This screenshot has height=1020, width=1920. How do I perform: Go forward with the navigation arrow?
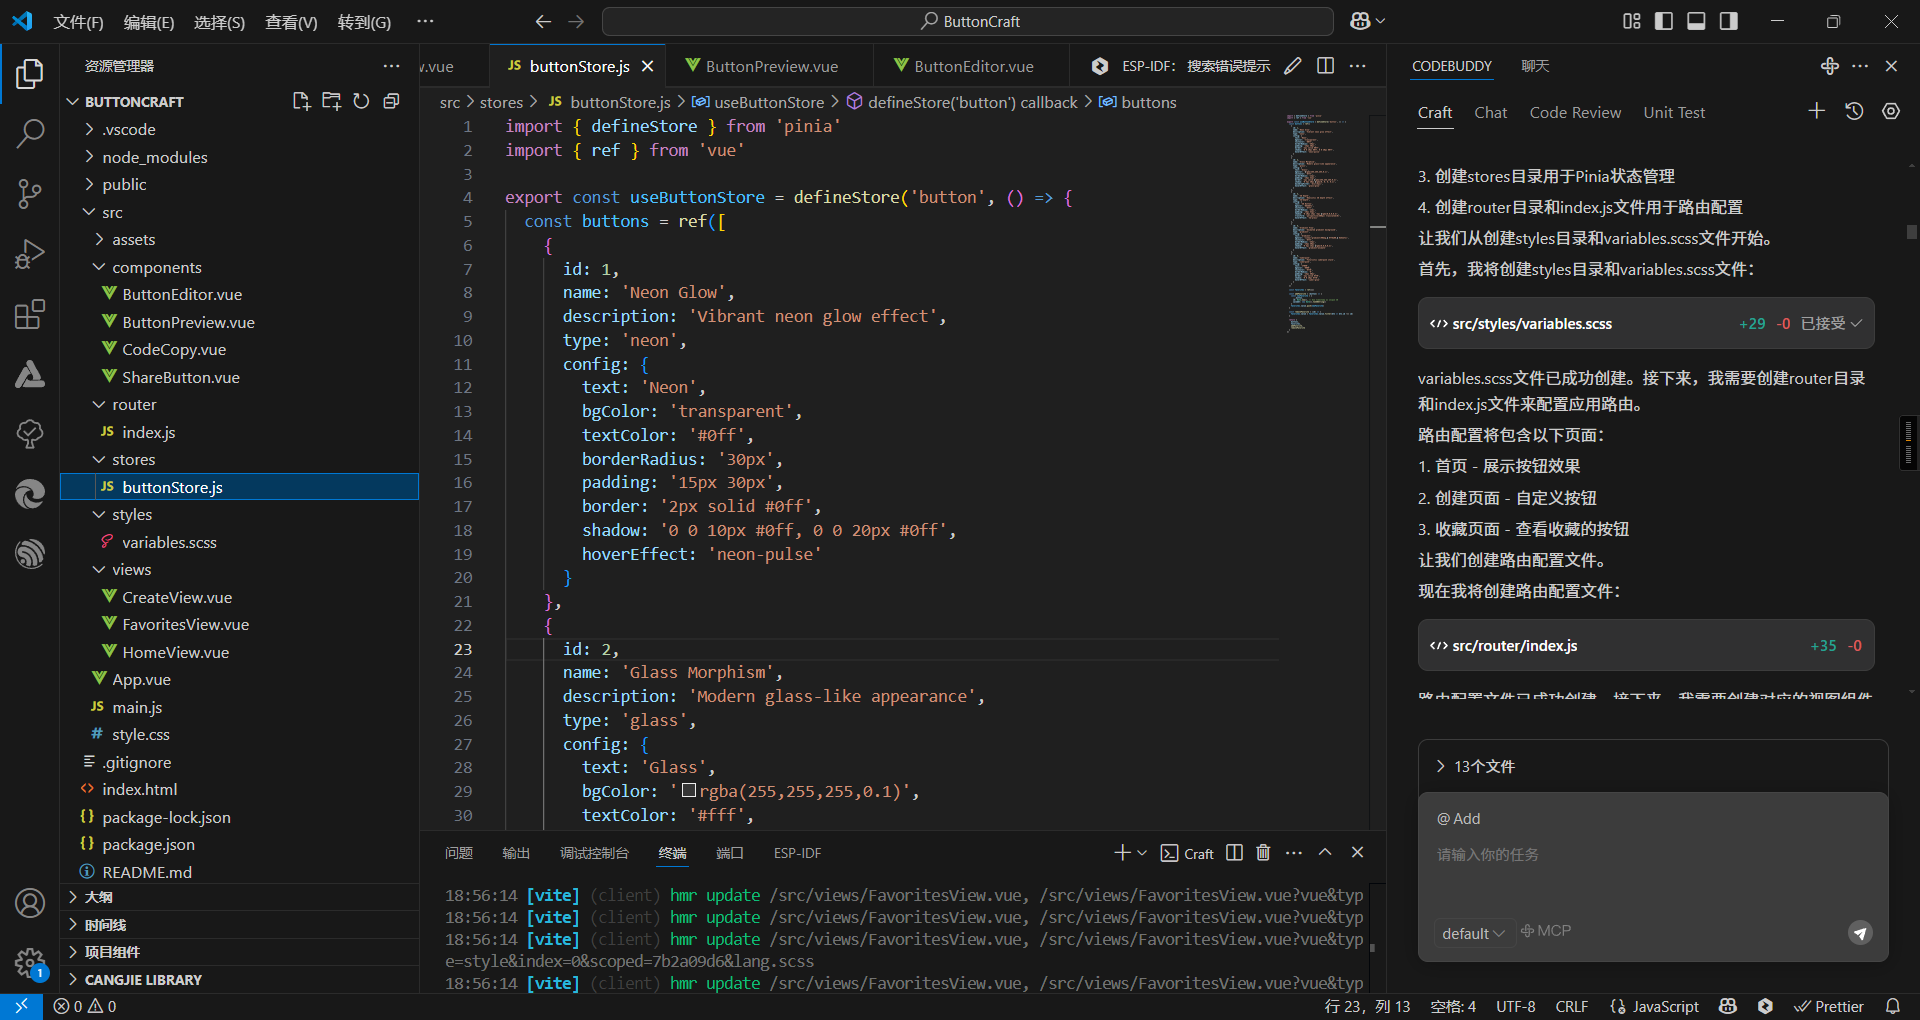click(576, 21)
